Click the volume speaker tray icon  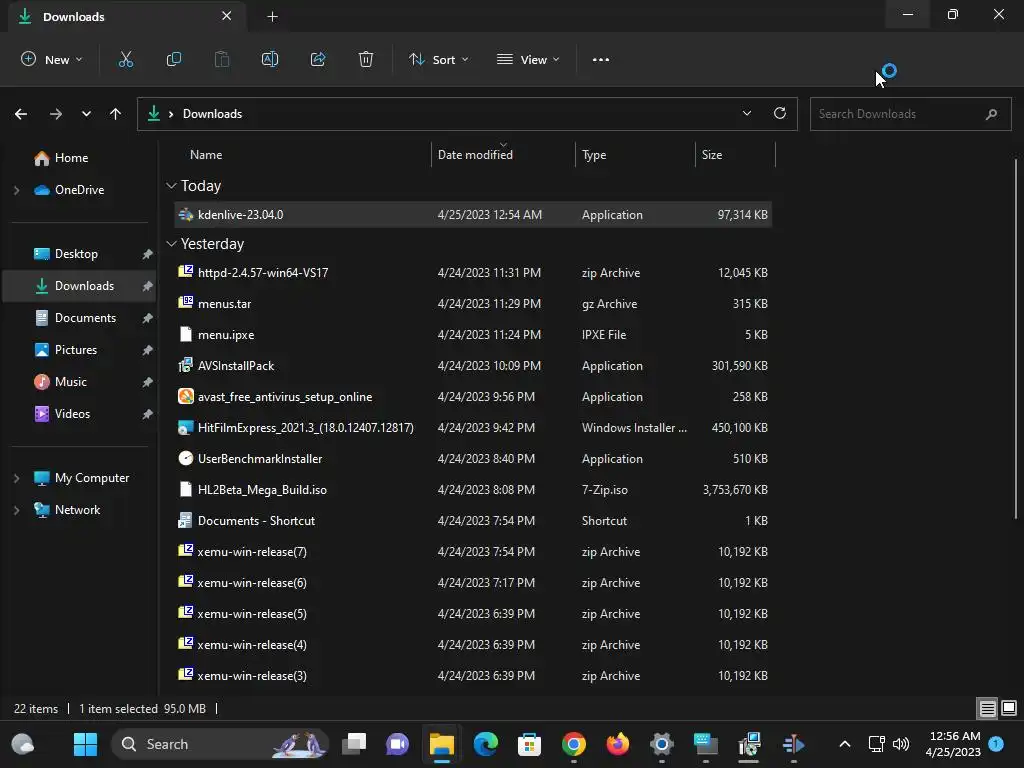tap(901, 744)
